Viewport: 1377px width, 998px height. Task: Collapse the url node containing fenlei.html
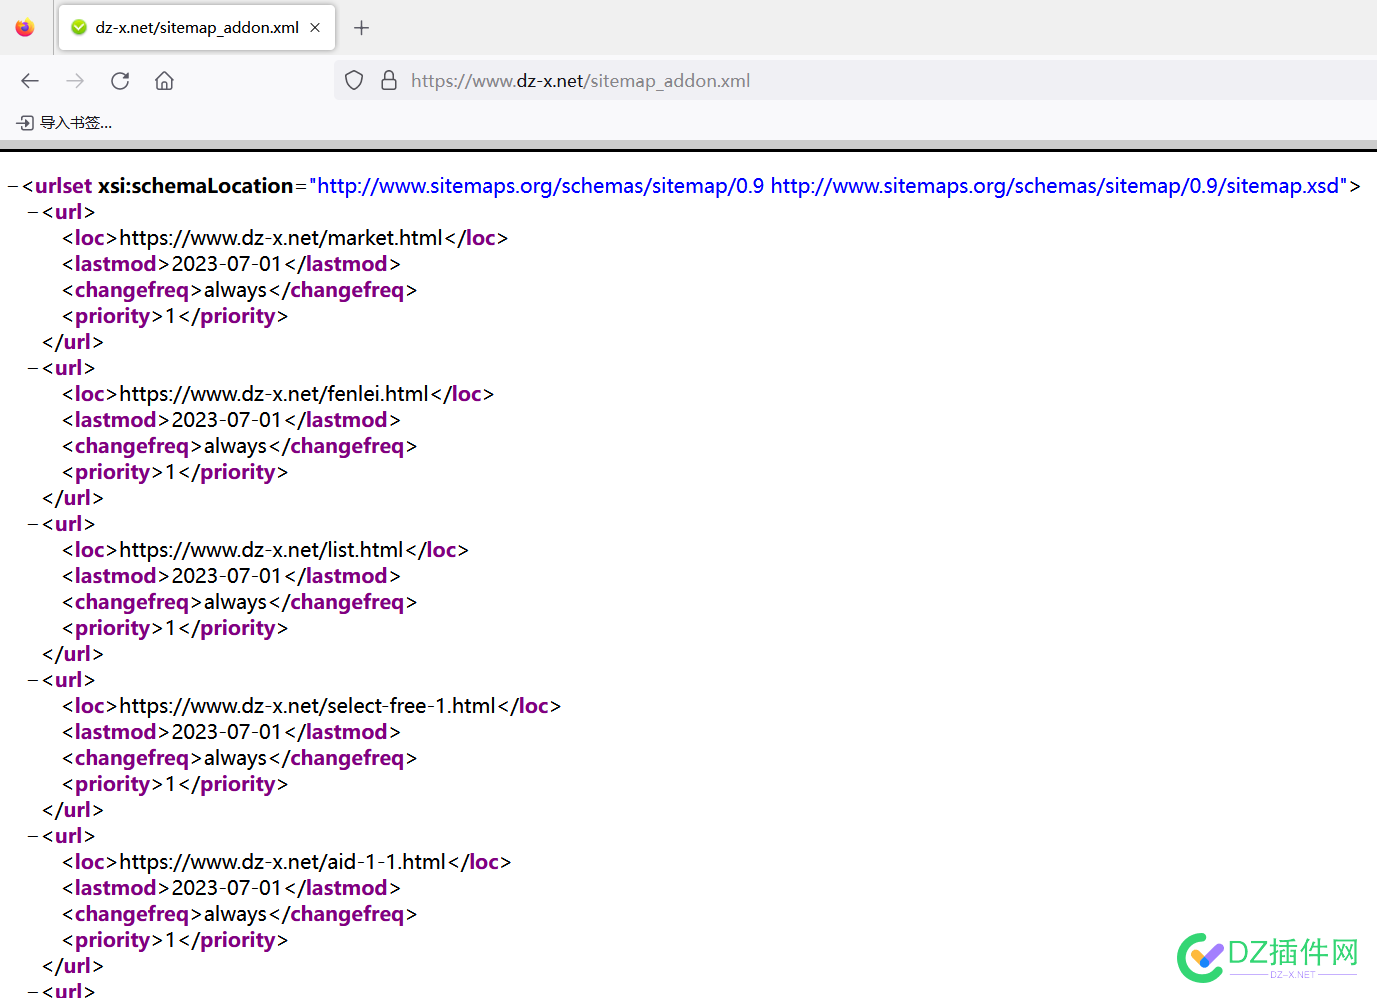coord(33,368)
